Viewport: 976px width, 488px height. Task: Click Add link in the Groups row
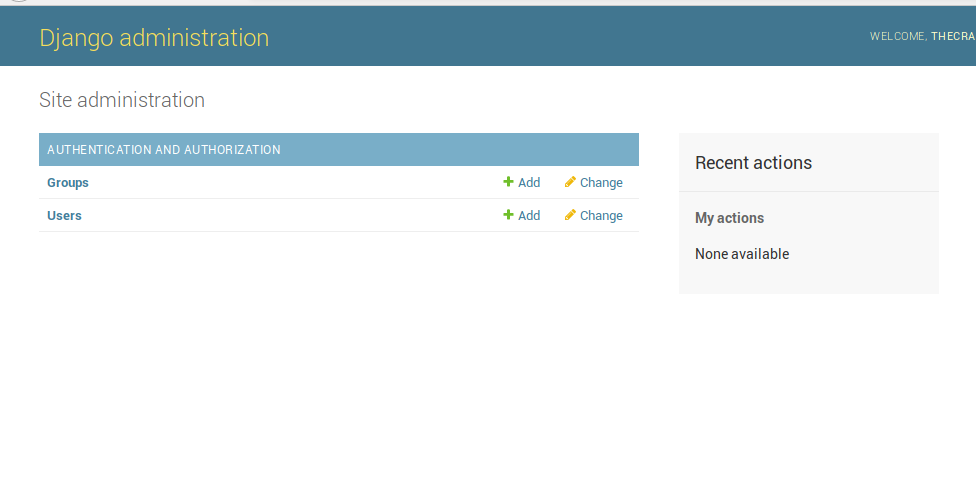[529, 182]
